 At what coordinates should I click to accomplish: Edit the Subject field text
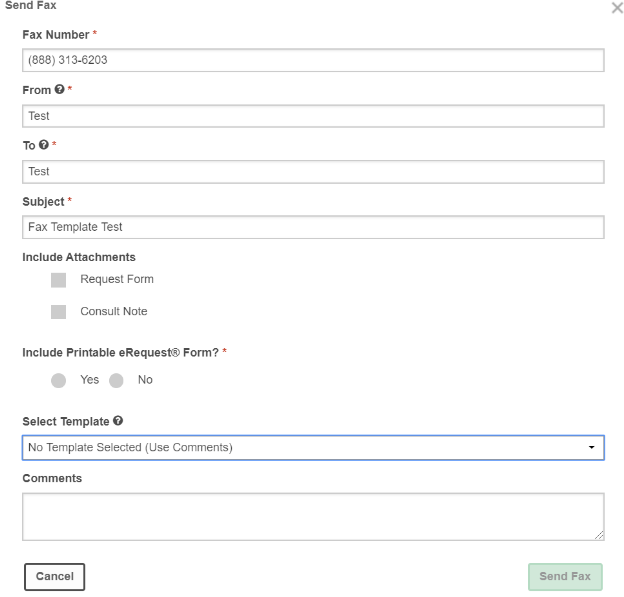(313, 227)
